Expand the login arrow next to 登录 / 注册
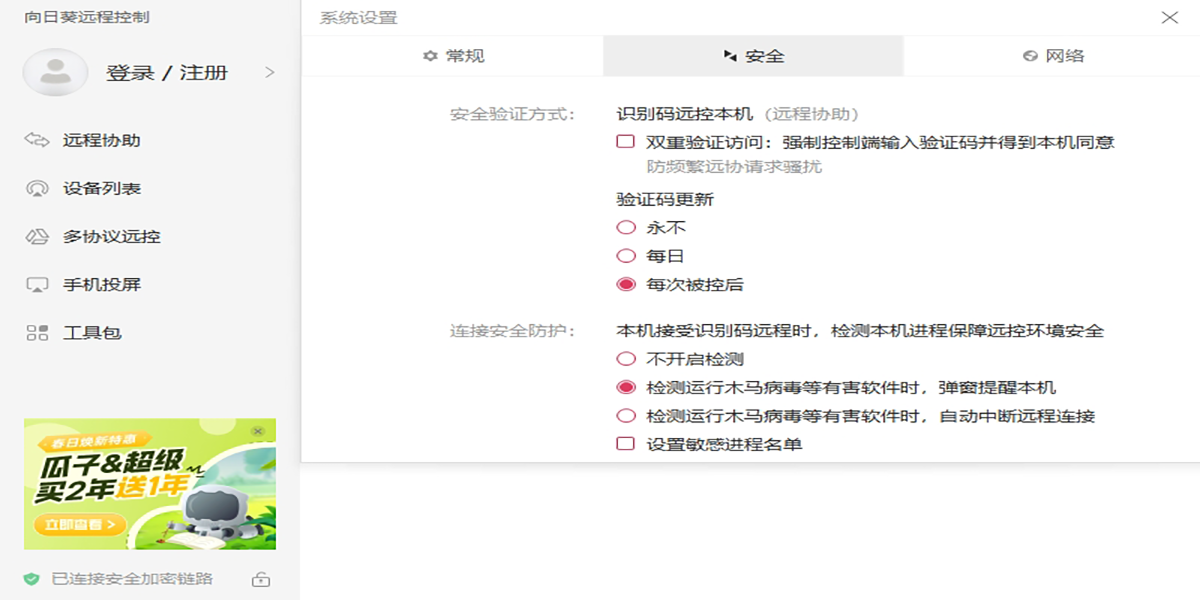The height and width of the screenshot is (600, 1200). click(269, 72)
